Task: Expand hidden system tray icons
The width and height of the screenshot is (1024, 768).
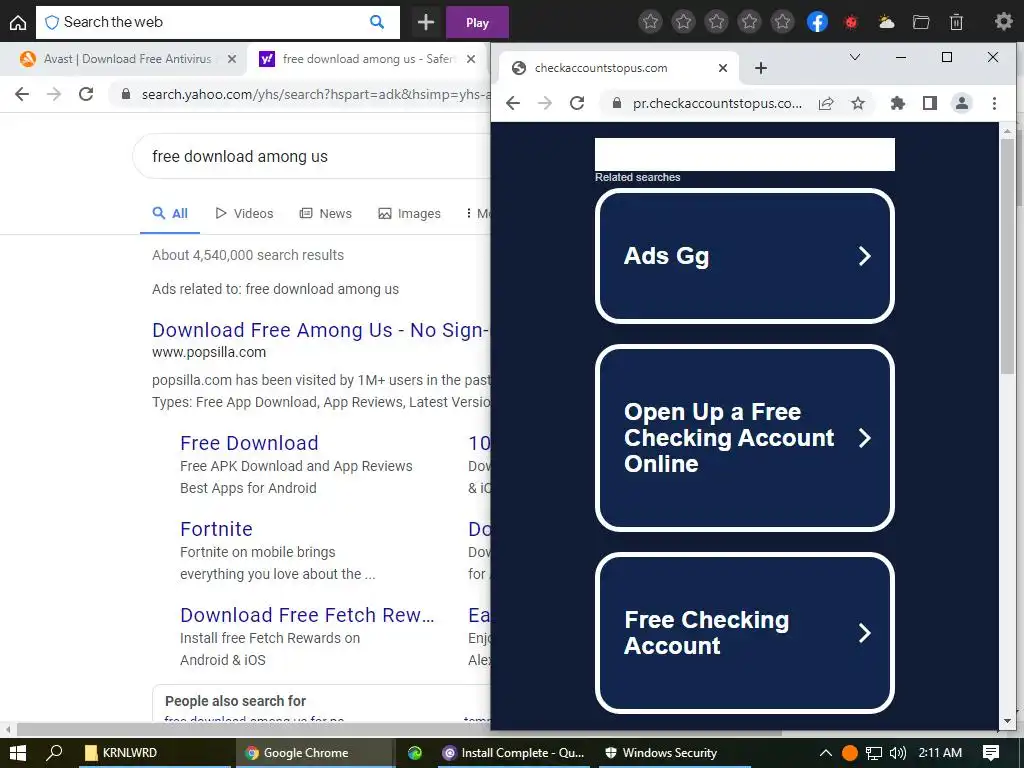Action: 825,752
